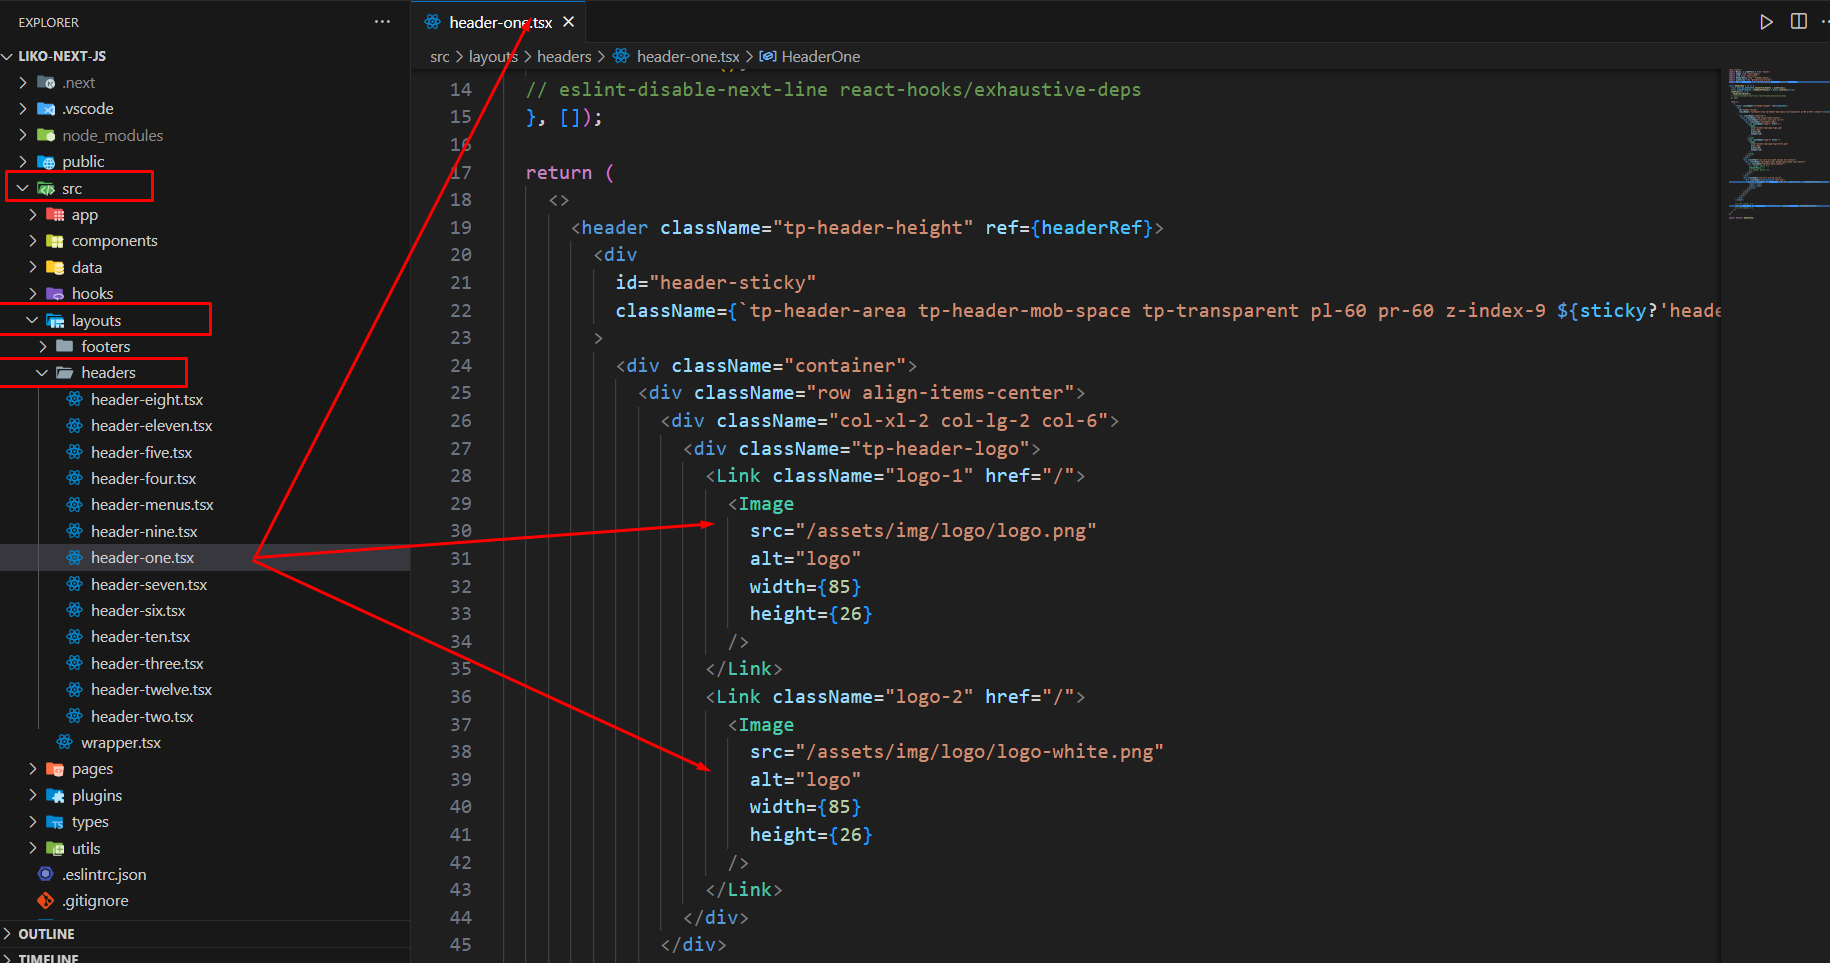Open Explorer more actions ellipsis menu
This screenshot has height=963, width=1830.
pyautogui.click(x=382, y=22)
